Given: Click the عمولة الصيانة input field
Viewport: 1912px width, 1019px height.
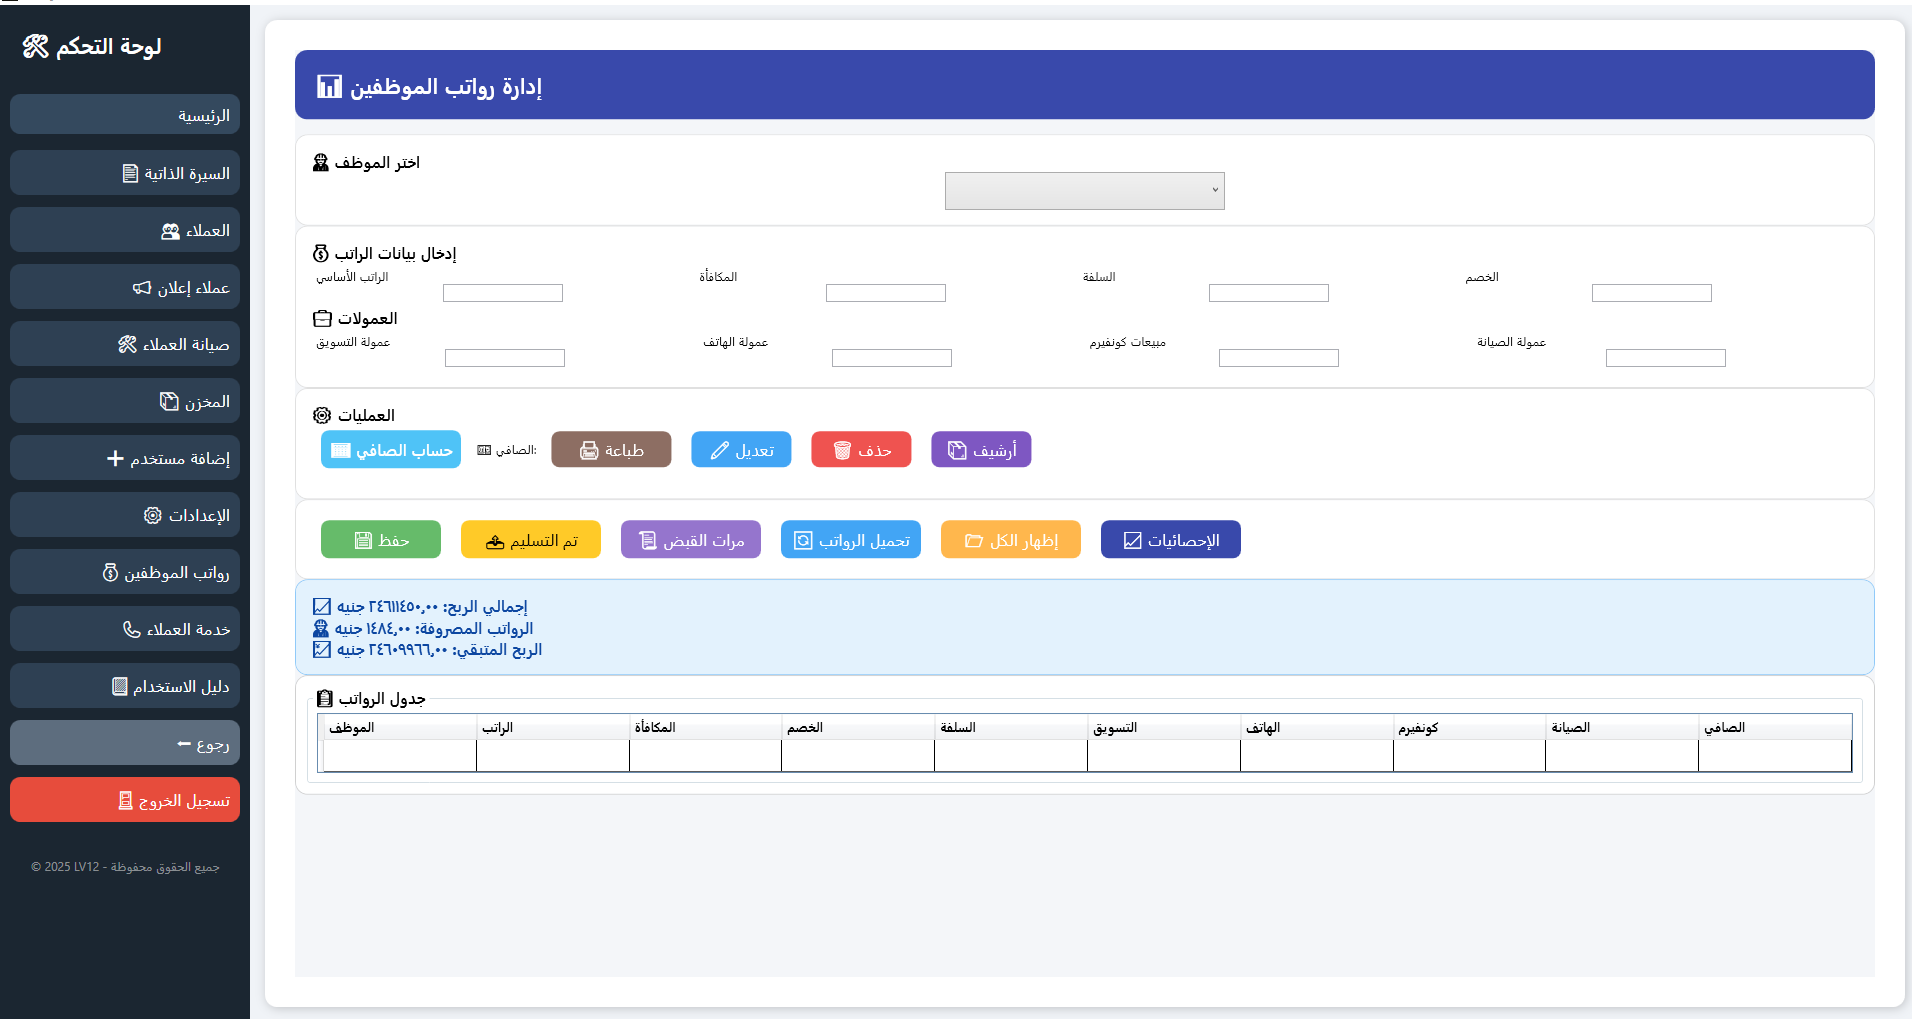Looking at the screenshot, I should click(x=1665, y=358).
